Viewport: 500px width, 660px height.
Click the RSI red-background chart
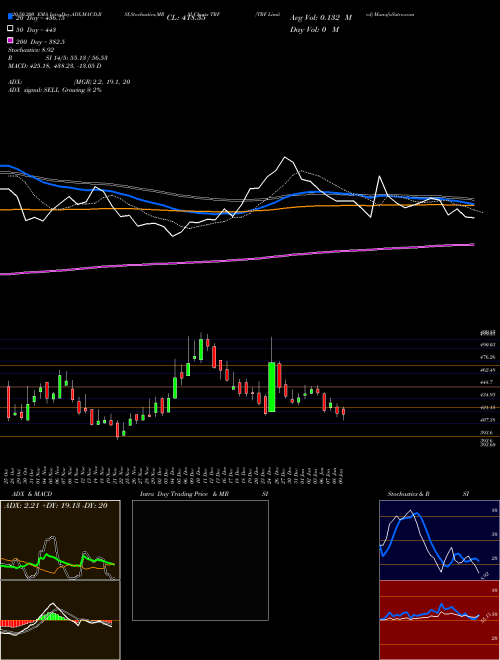(x=439, y=620)
